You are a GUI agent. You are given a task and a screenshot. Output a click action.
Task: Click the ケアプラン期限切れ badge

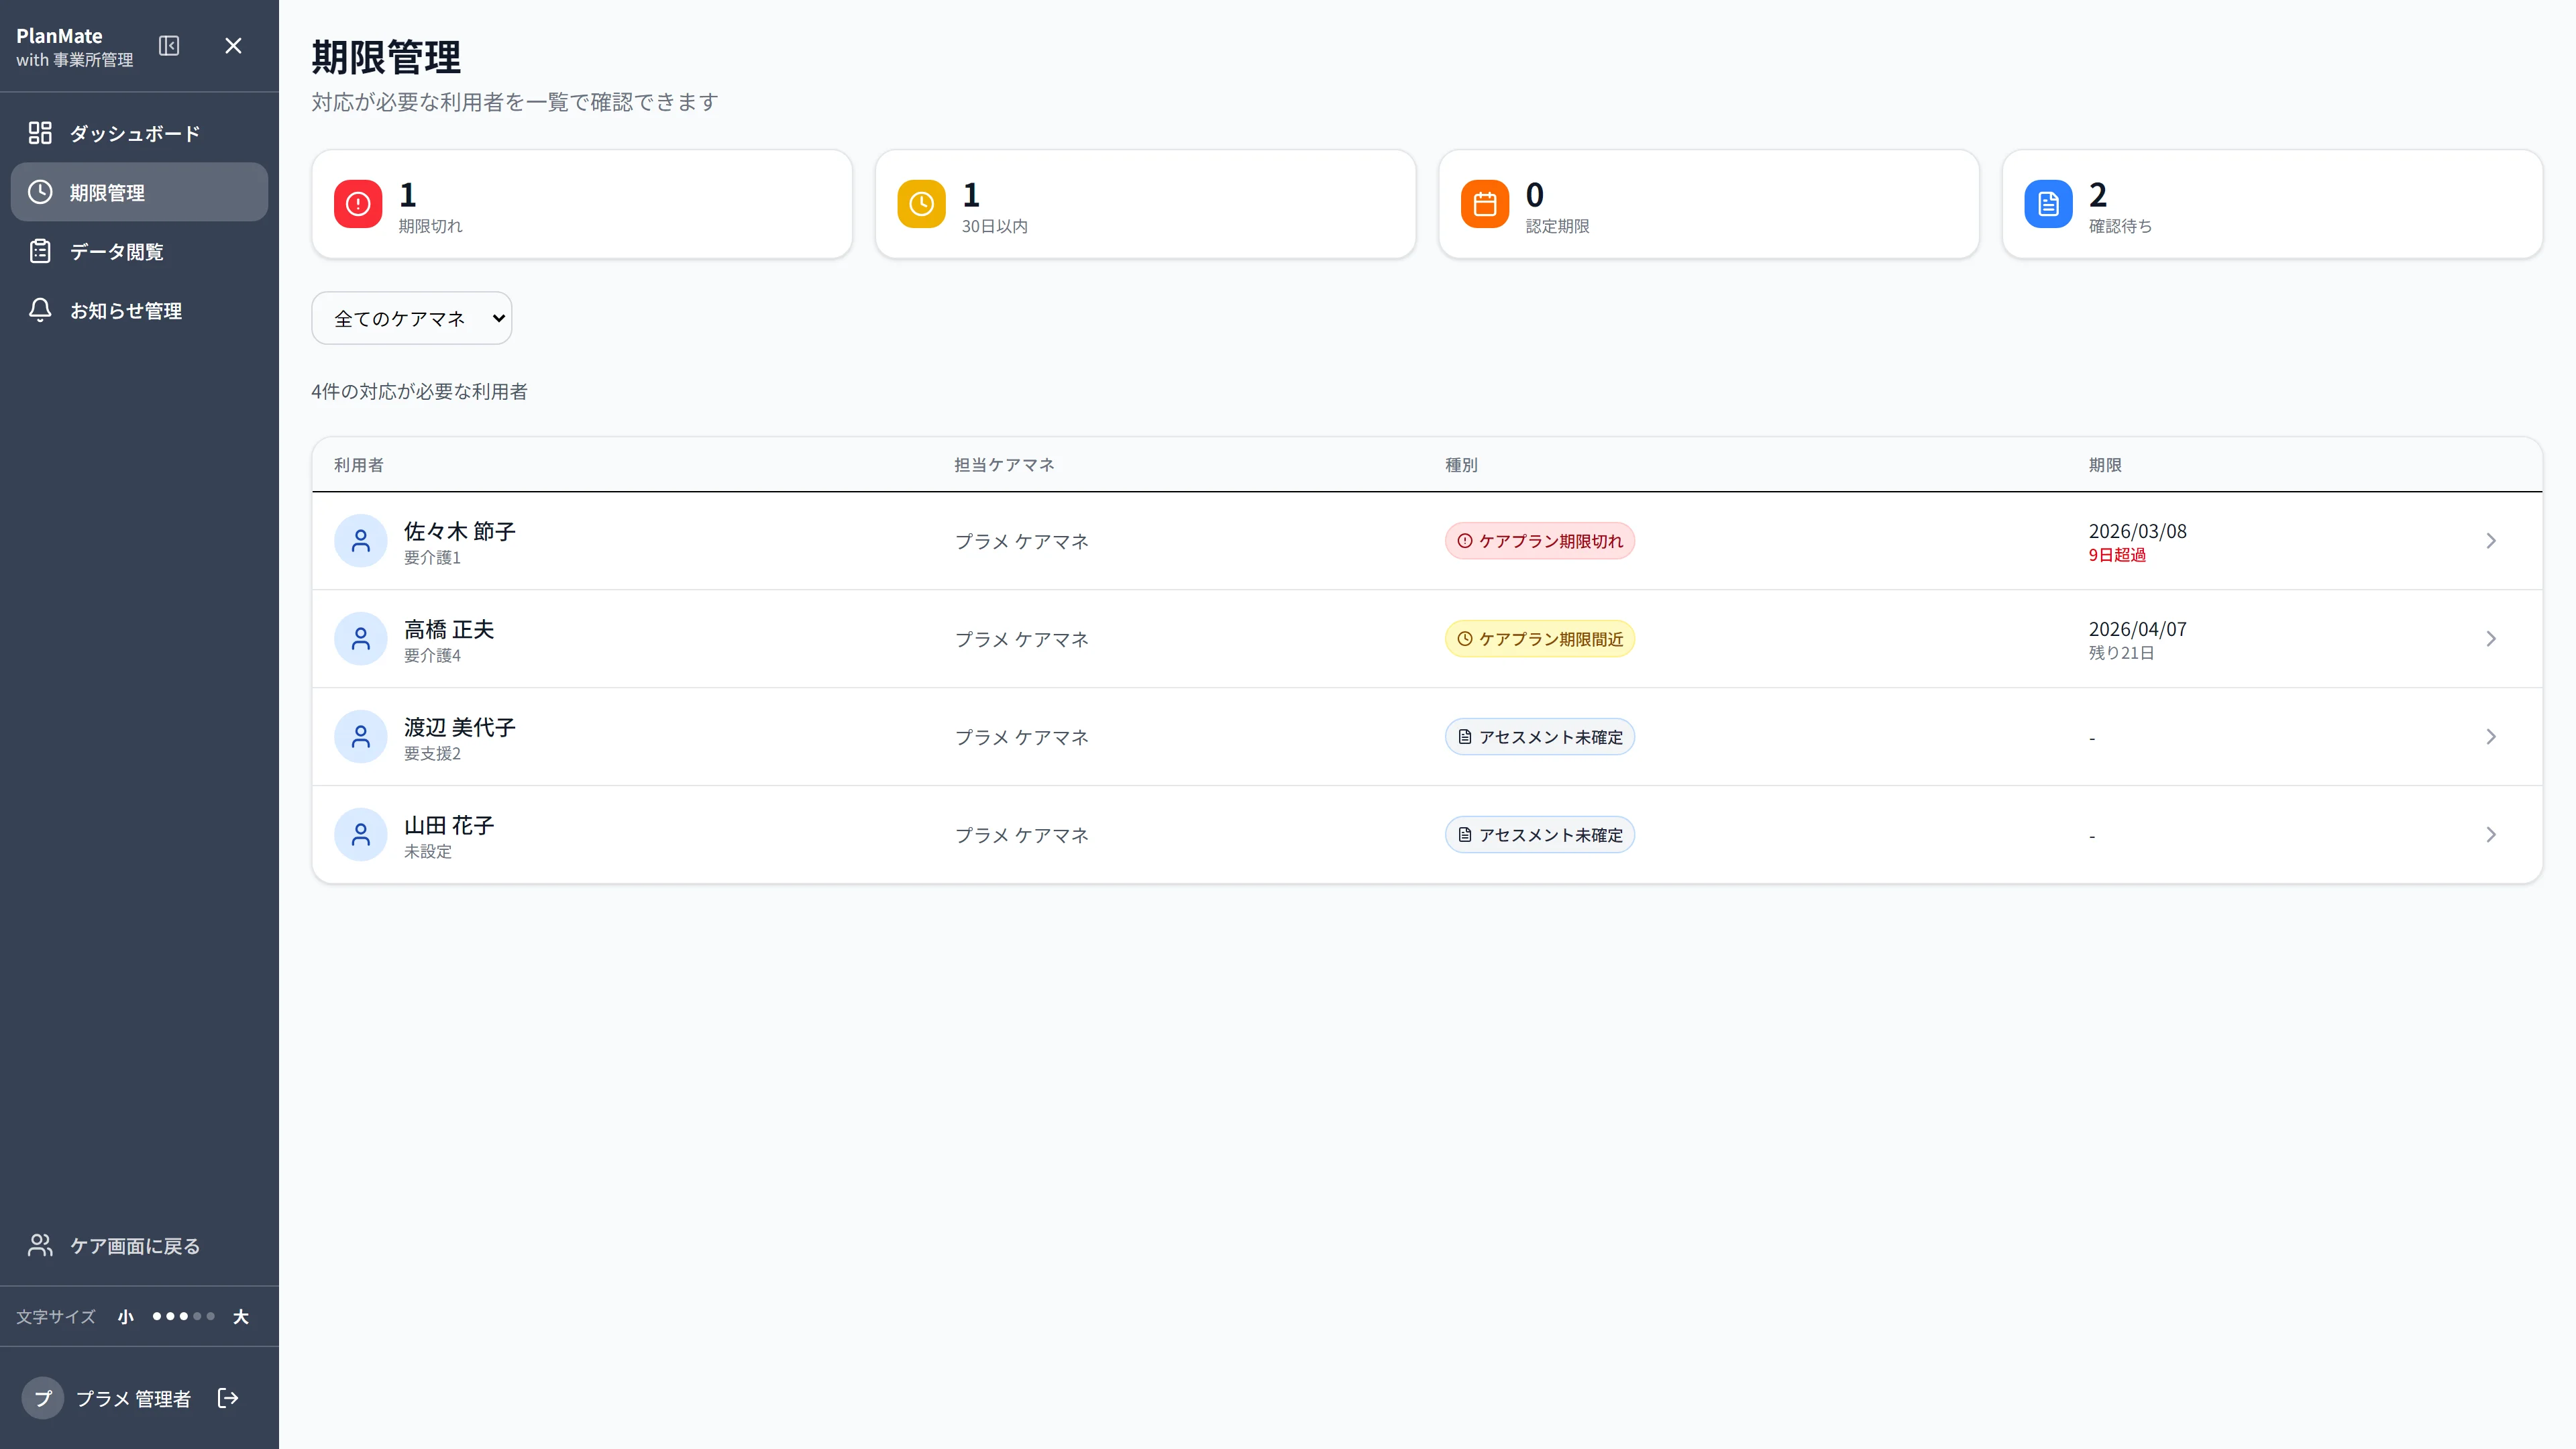coord(1540,541)
